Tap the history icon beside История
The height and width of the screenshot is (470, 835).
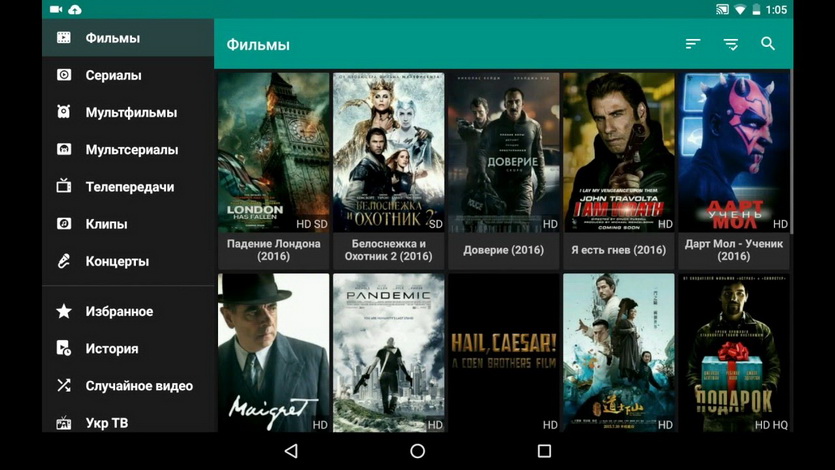(64, 348)
